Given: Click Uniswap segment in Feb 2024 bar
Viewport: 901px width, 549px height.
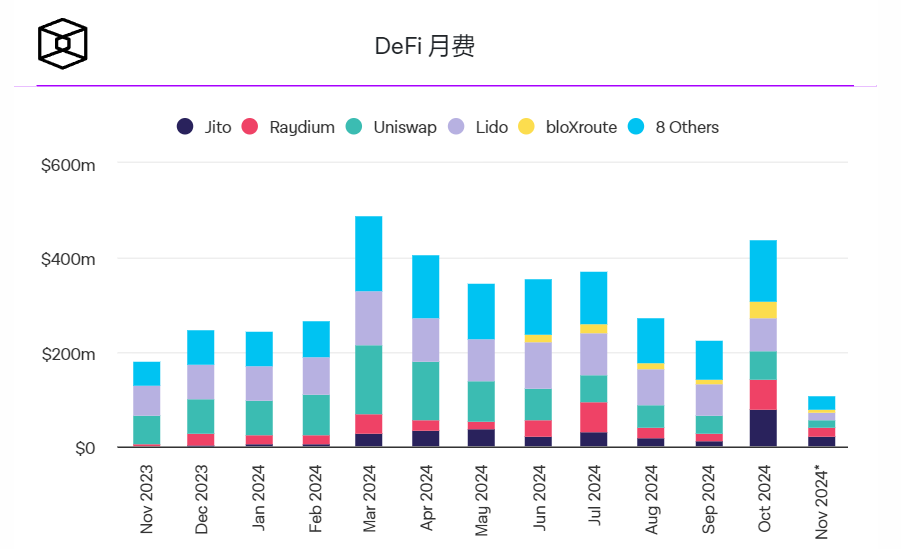Looking at the screenshot, I should 316,415.
